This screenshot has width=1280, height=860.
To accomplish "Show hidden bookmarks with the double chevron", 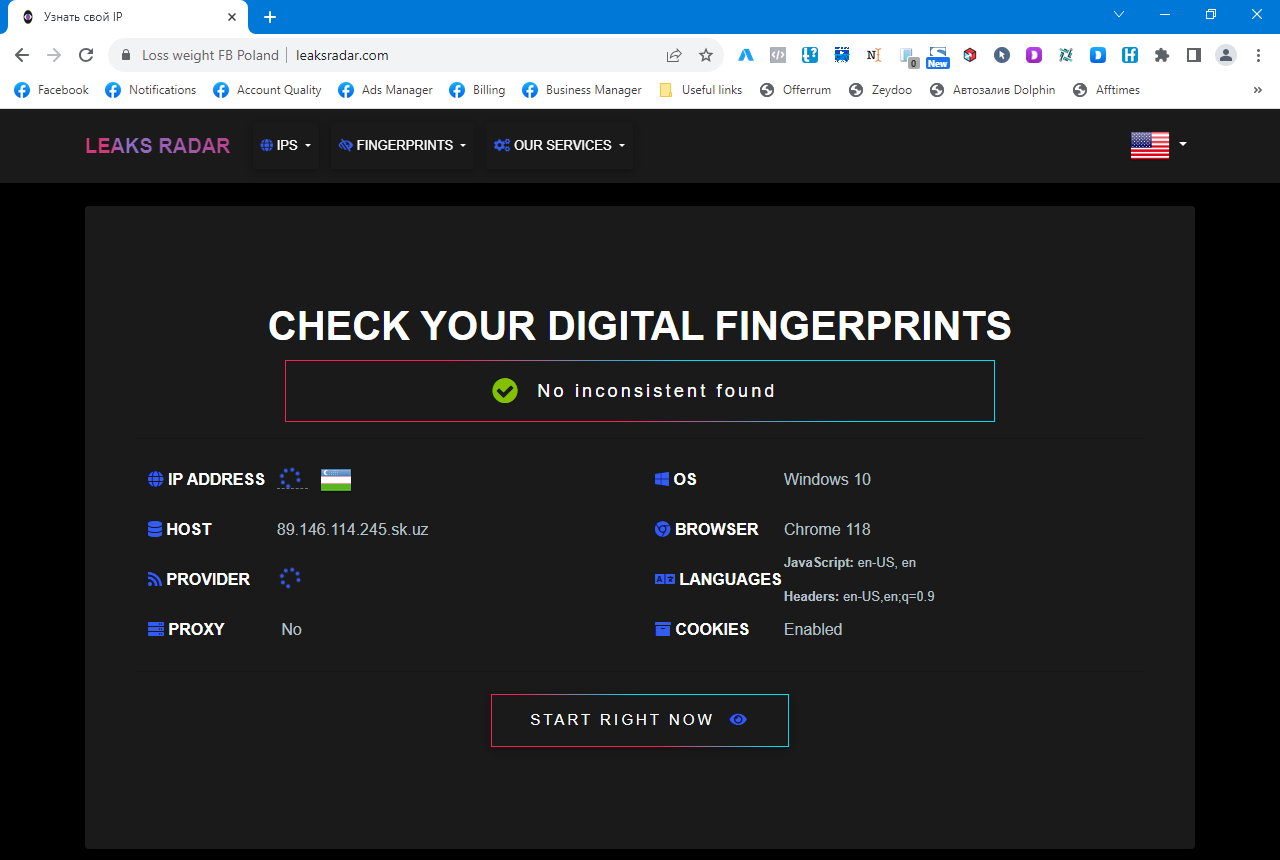I will click(x=1257, y=90).
